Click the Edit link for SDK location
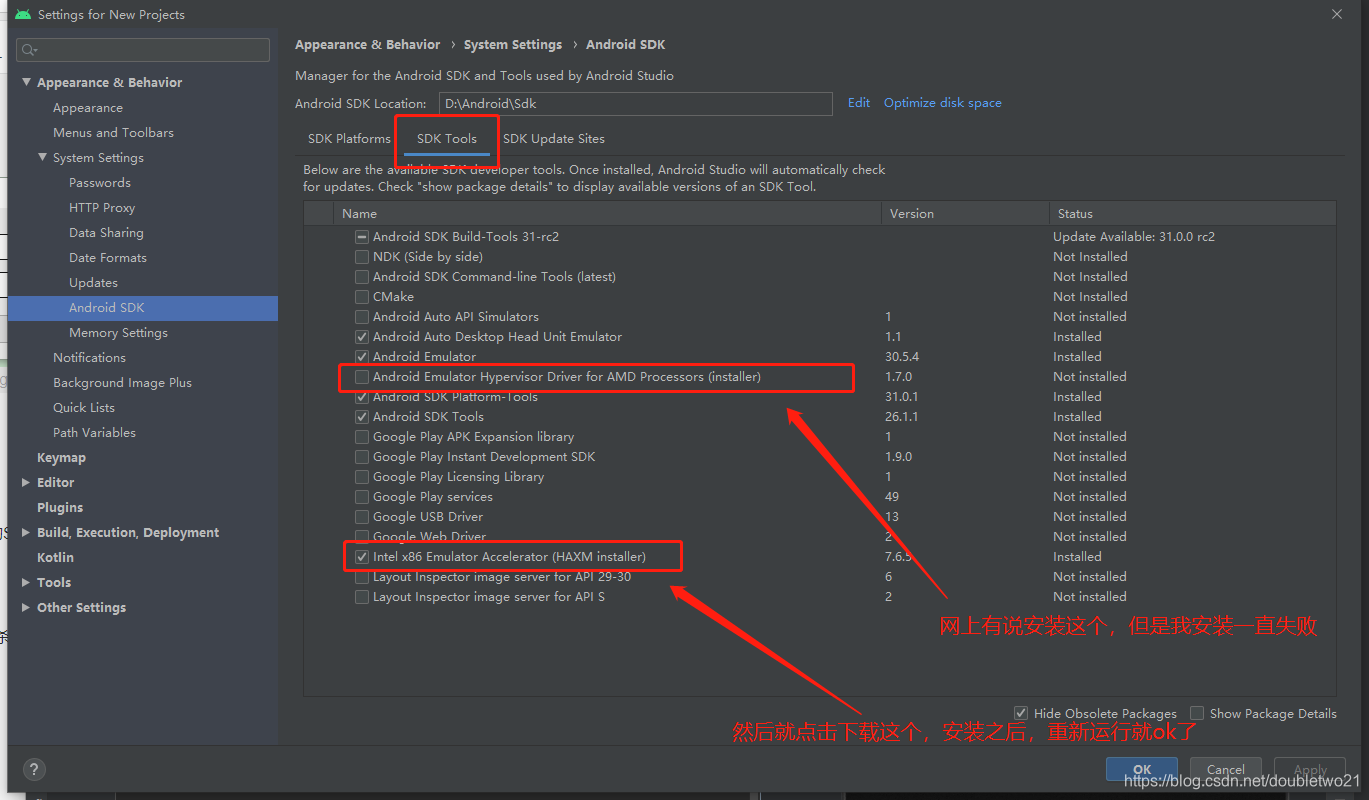Screen dimensions: 1369x800 (x=859, y=103)
